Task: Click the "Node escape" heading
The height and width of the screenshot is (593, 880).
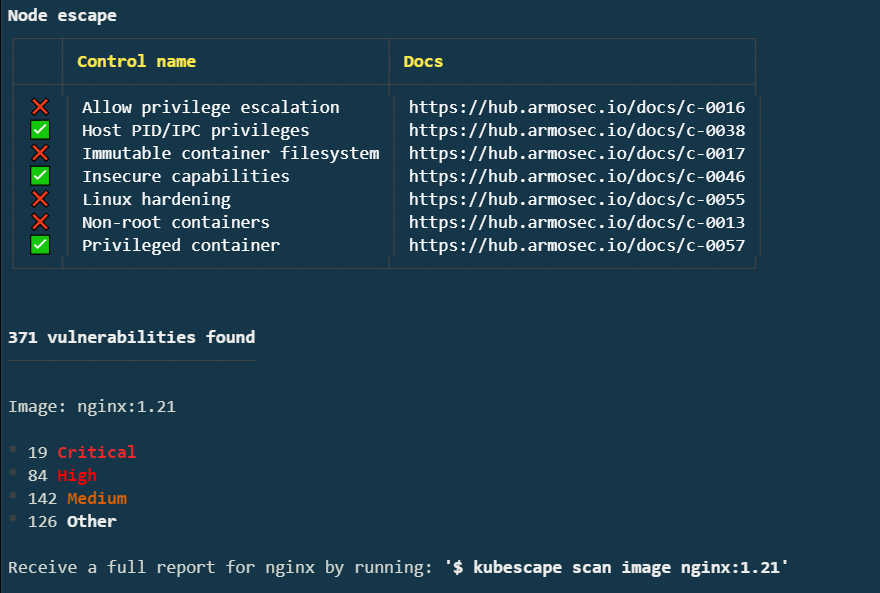Action: click(x=62, y=15)
